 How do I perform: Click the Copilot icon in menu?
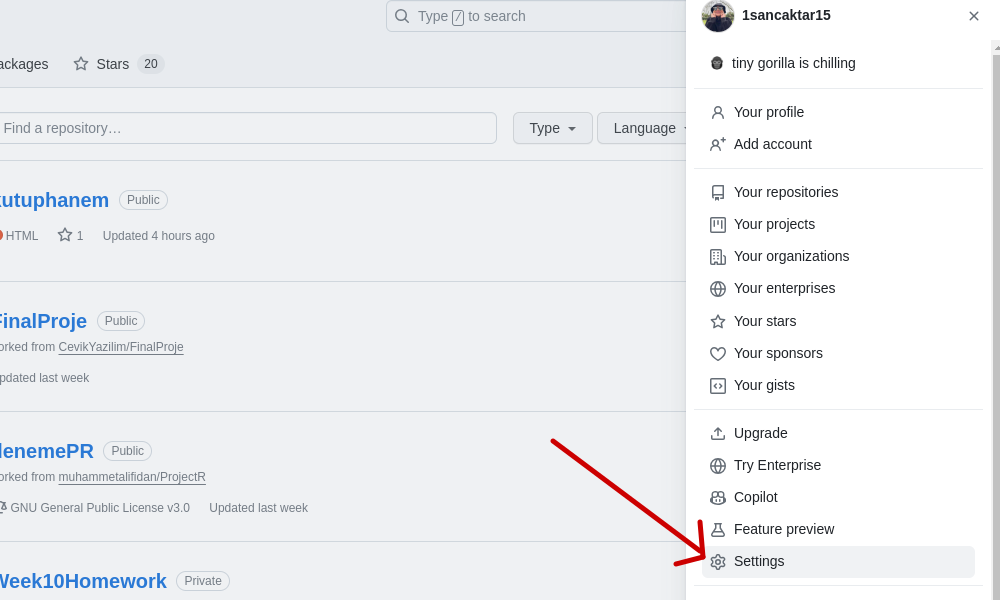coord(717,497)
